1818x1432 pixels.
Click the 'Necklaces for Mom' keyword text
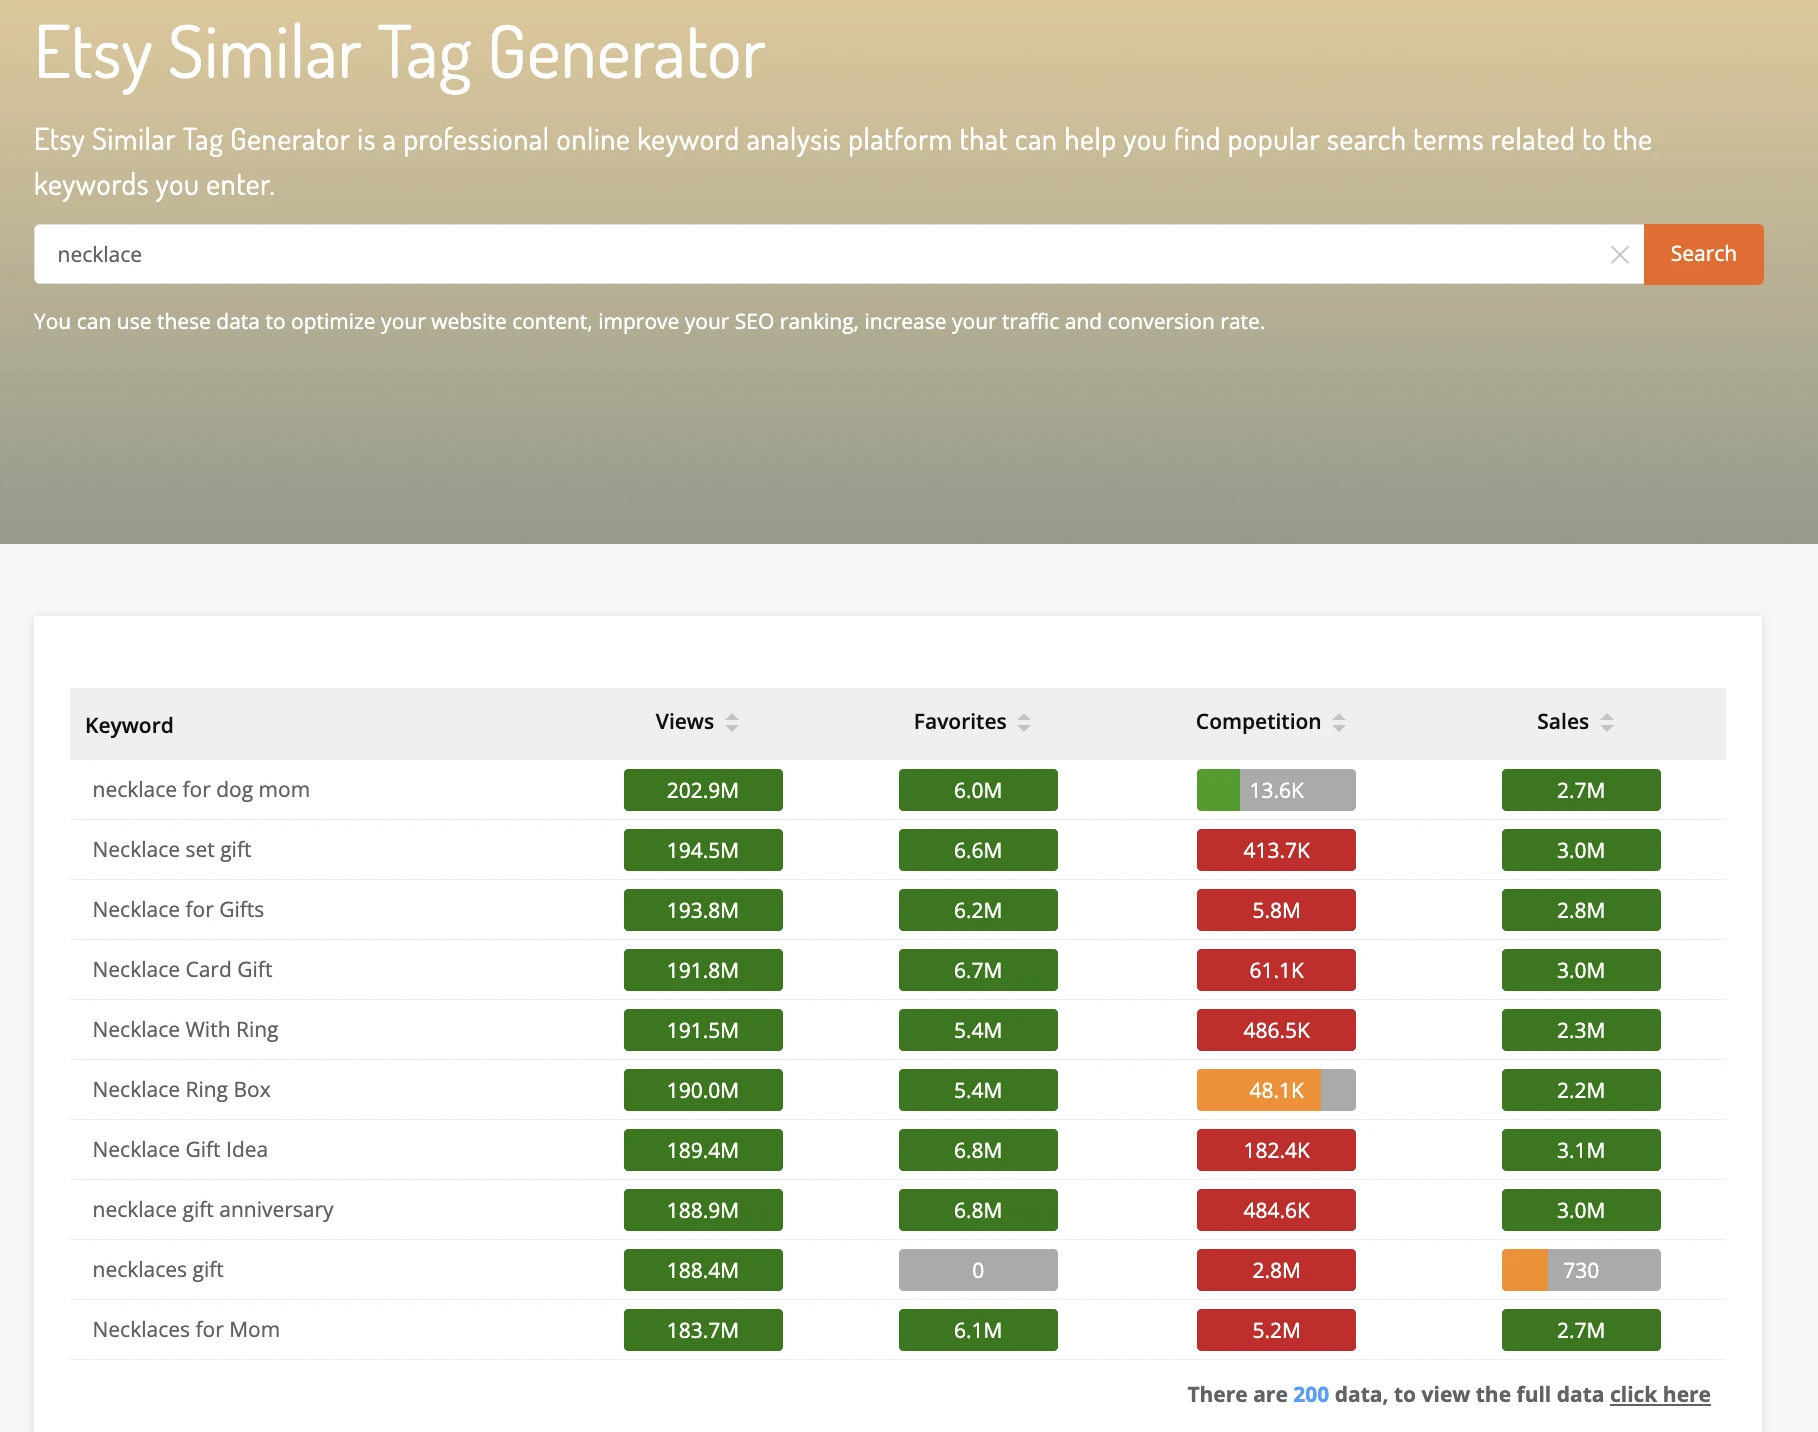[x=185, y=1330]
